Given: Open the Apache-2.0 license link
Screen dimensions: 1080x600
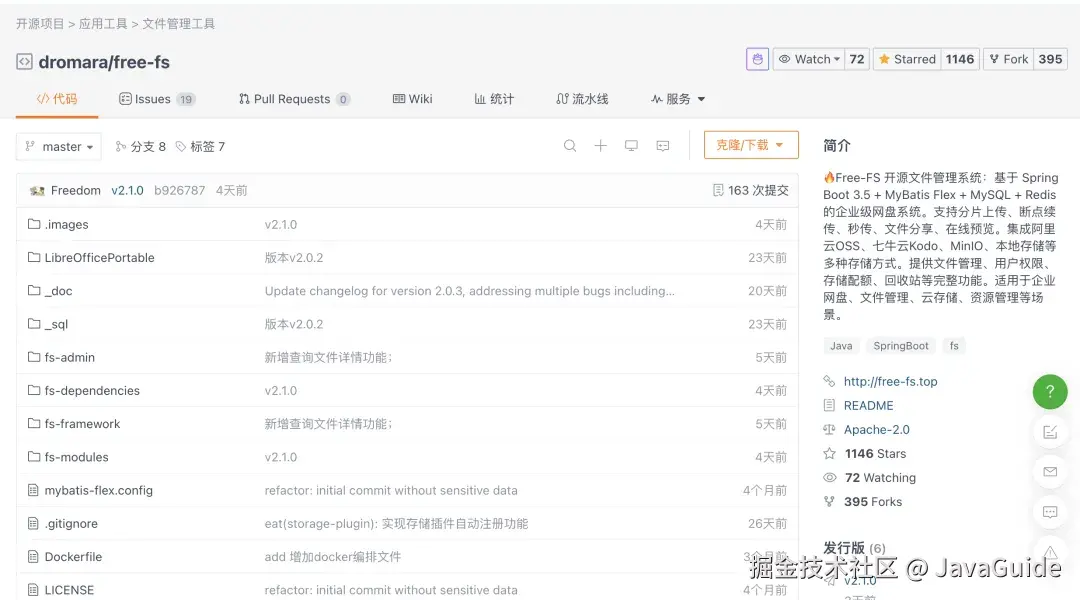Looking at the screenshot, I should point(875,429).
